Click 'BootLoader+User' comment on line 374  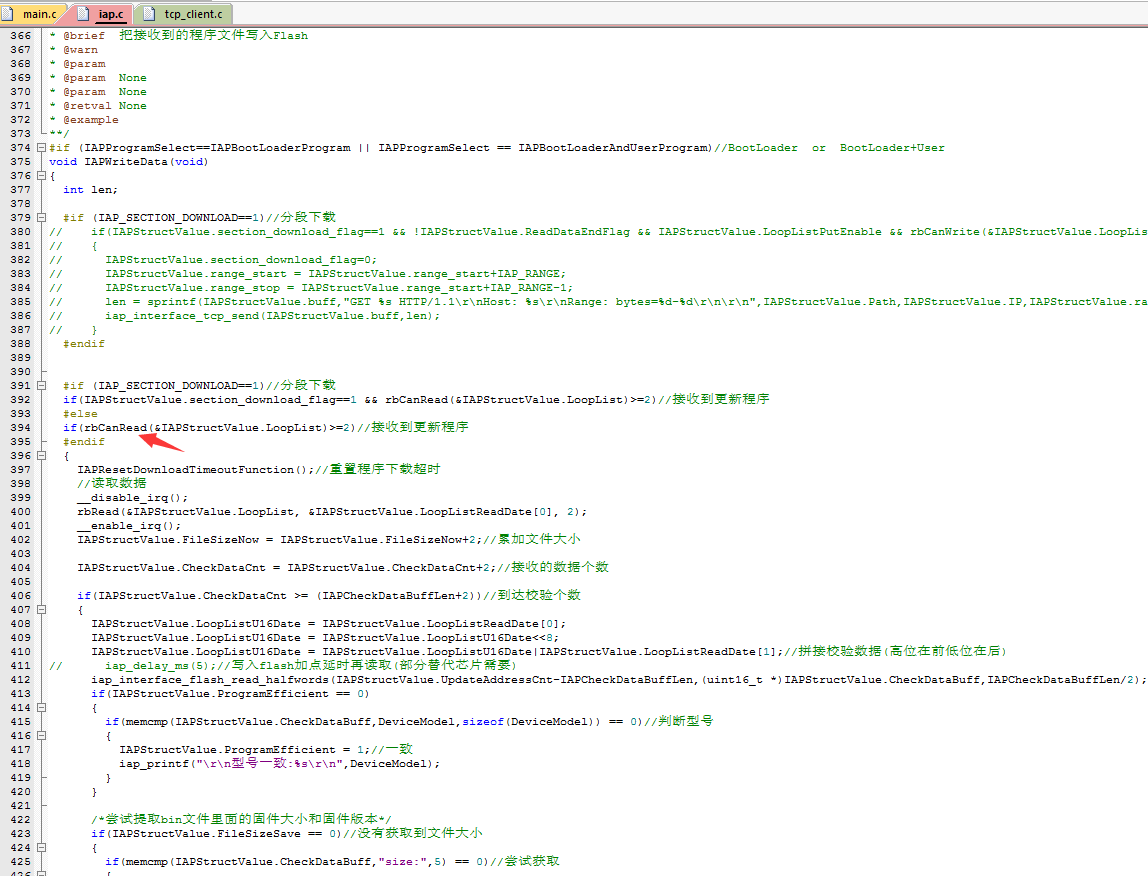892,148
